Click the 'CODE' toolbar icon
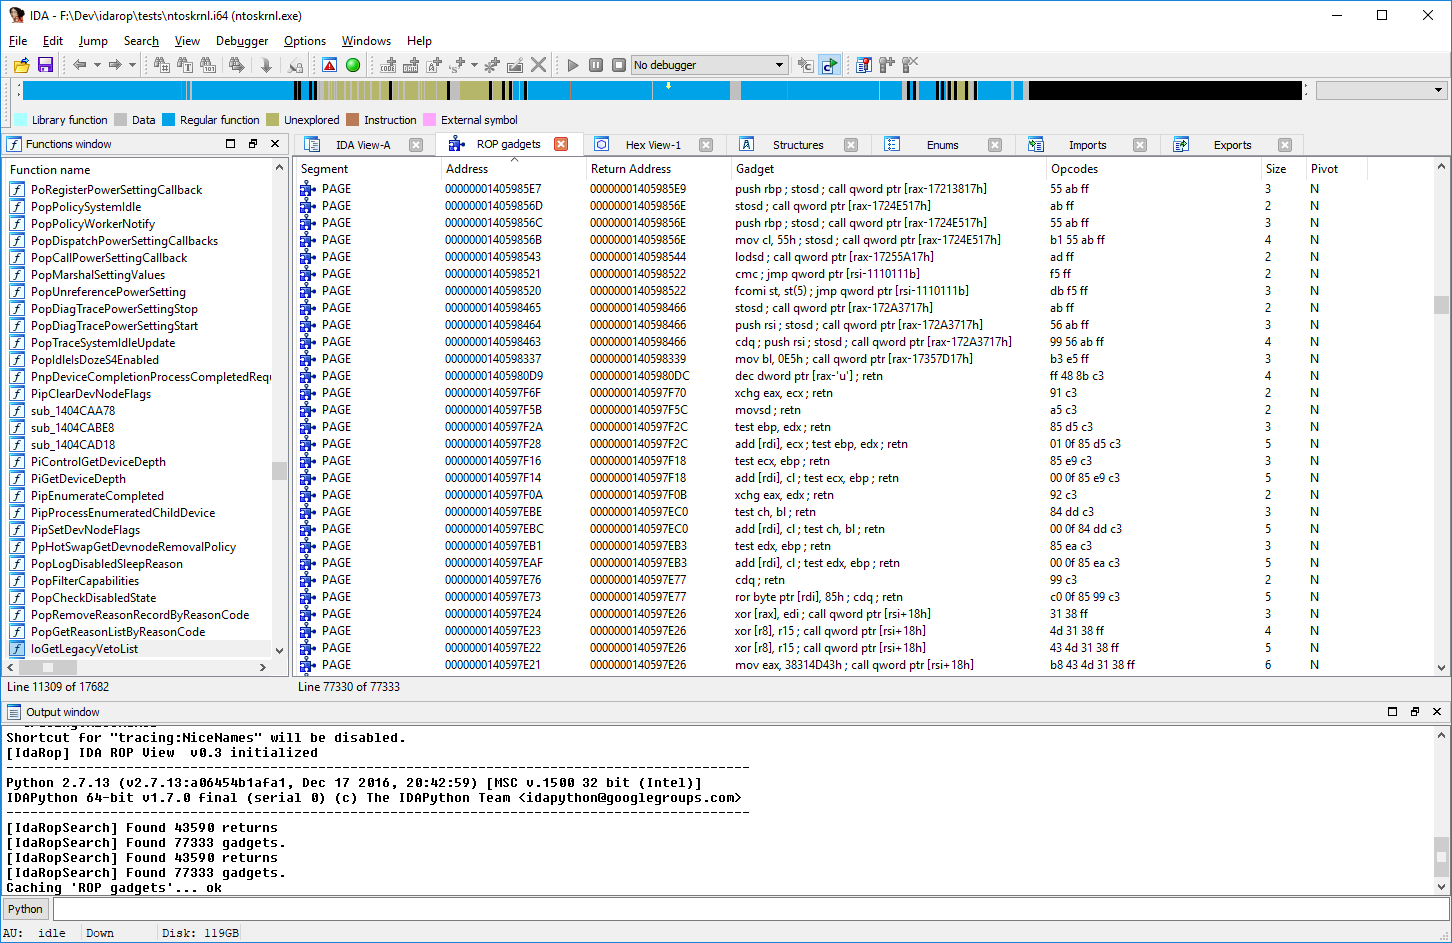This screenshot has width=1452, height=943. (x=388, y=65)
